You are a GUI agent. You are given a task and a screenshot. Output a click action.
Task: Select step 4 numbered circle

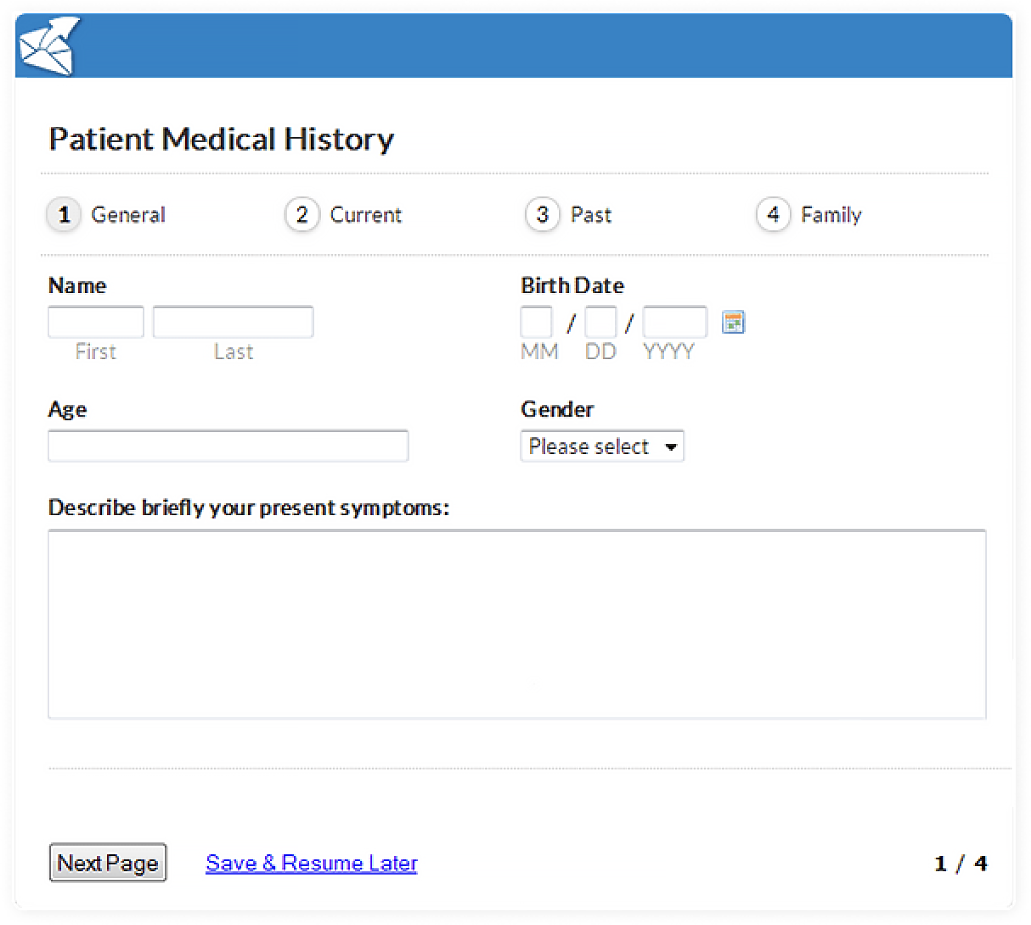773,214
